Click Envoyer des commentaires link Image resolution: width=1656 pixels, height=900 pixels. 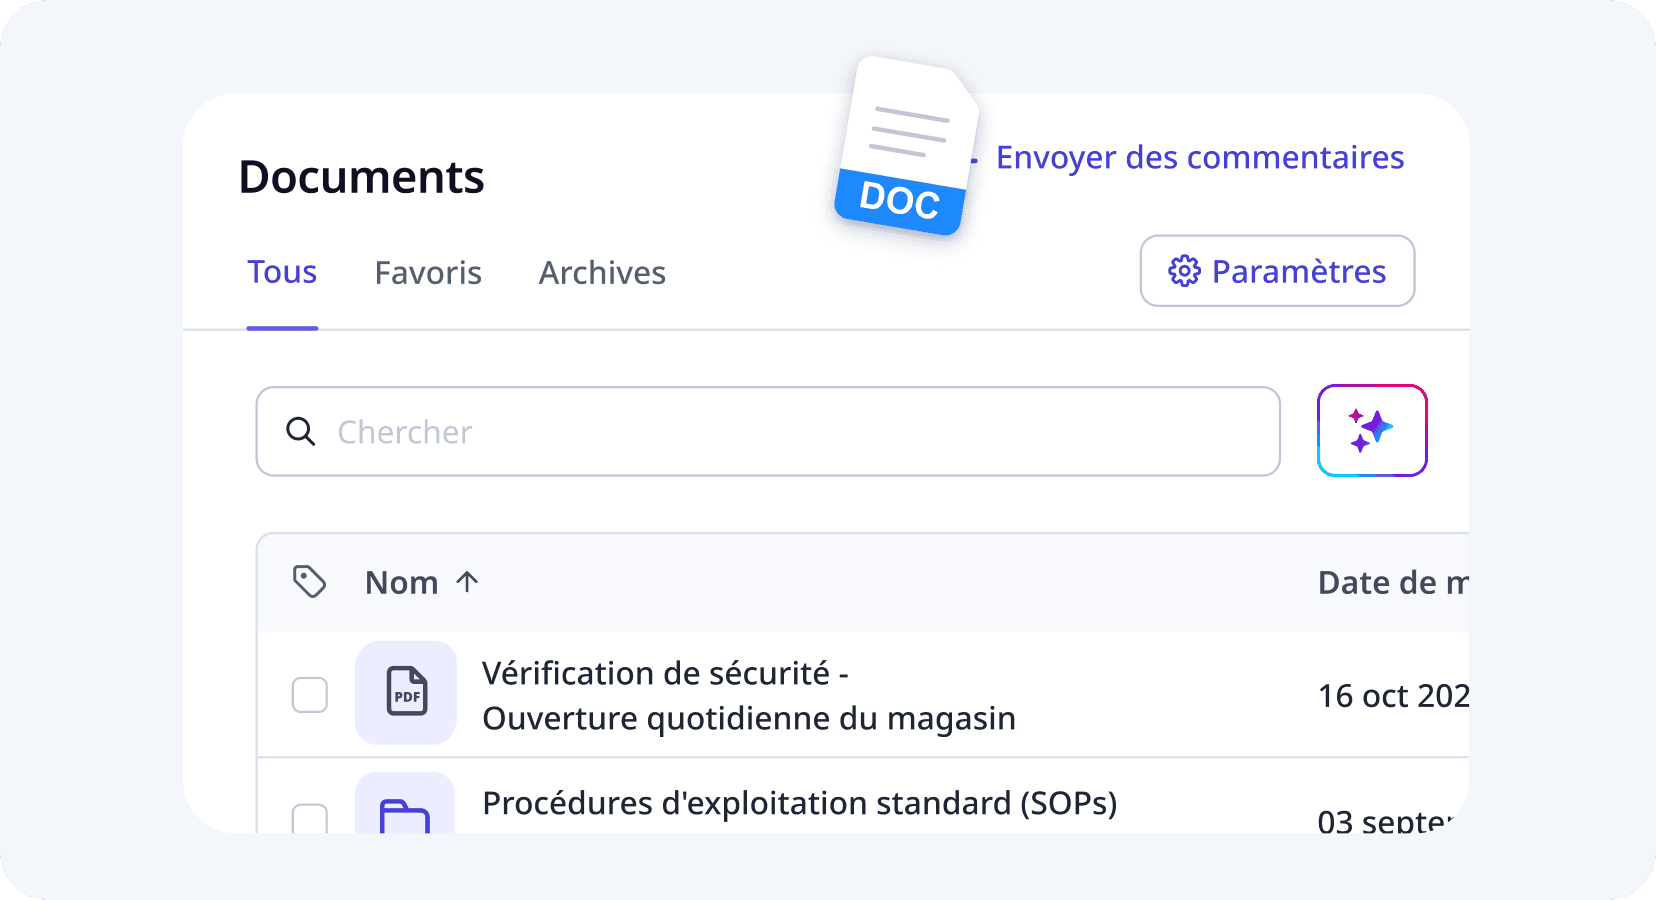1200,158
